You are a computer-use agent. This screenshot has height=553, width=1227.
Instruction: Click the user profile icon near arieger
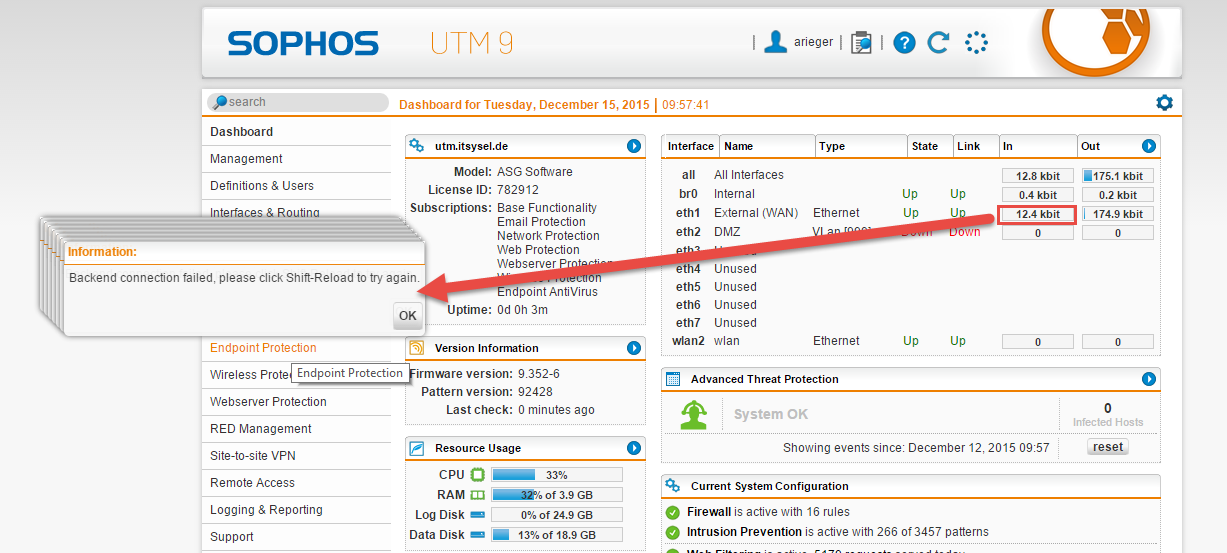coord(775,42)
